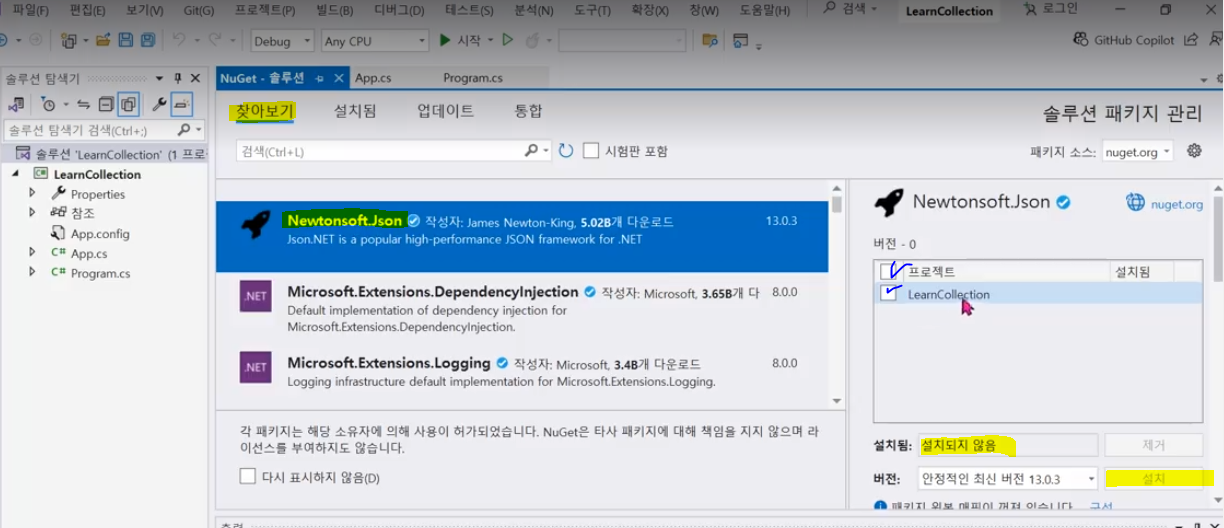Screen dimensions: 1224x528
Task: Open the 파일(F) menu
Action: (x=29, y=10)
